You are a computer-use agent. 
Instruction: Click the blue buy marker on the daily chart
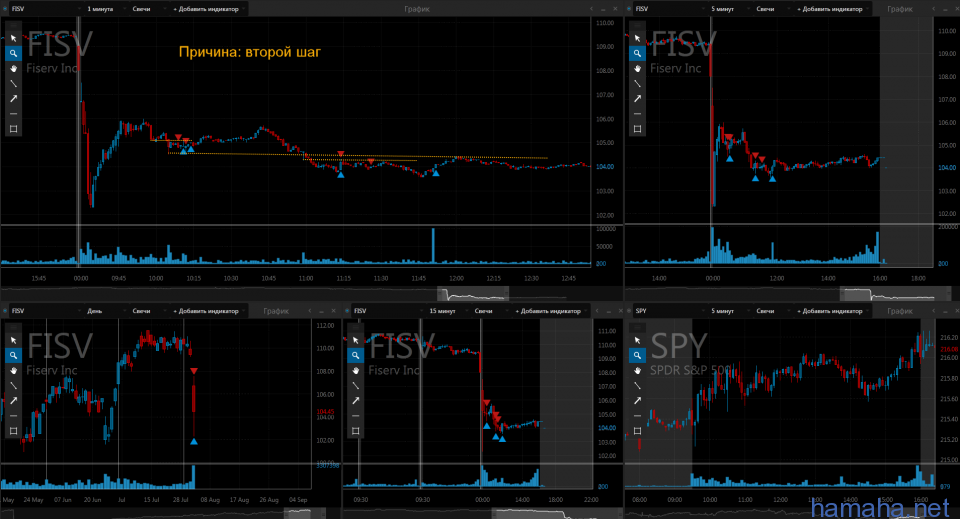pos(193,441)
